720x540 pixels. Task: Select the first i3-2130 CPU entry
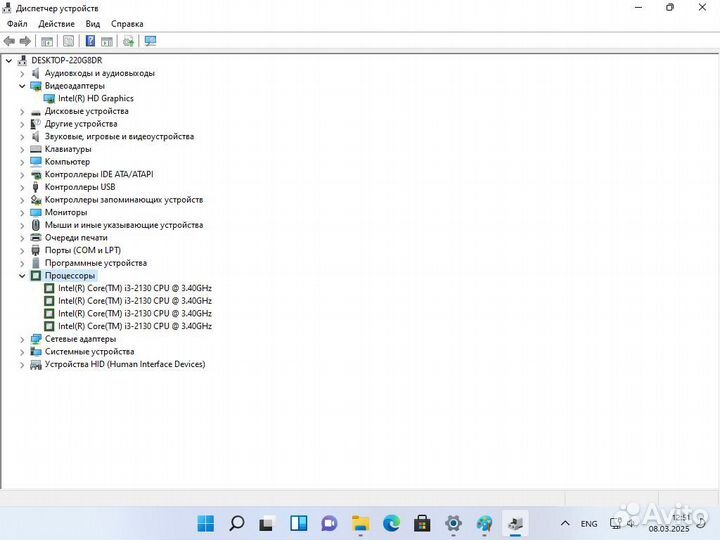tap(135, 288)
